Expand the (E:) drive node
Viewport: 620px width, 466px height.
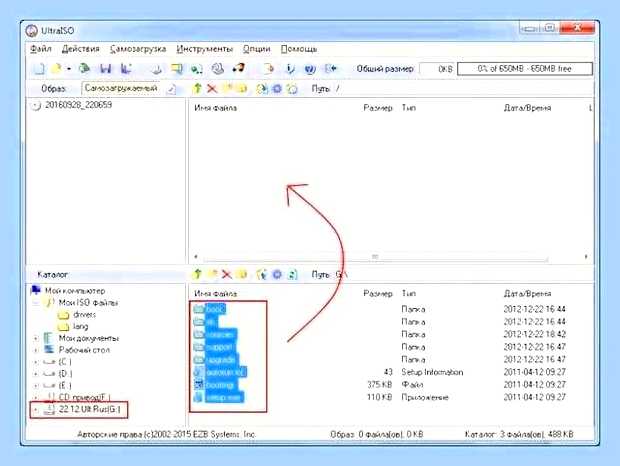(36, 386)
